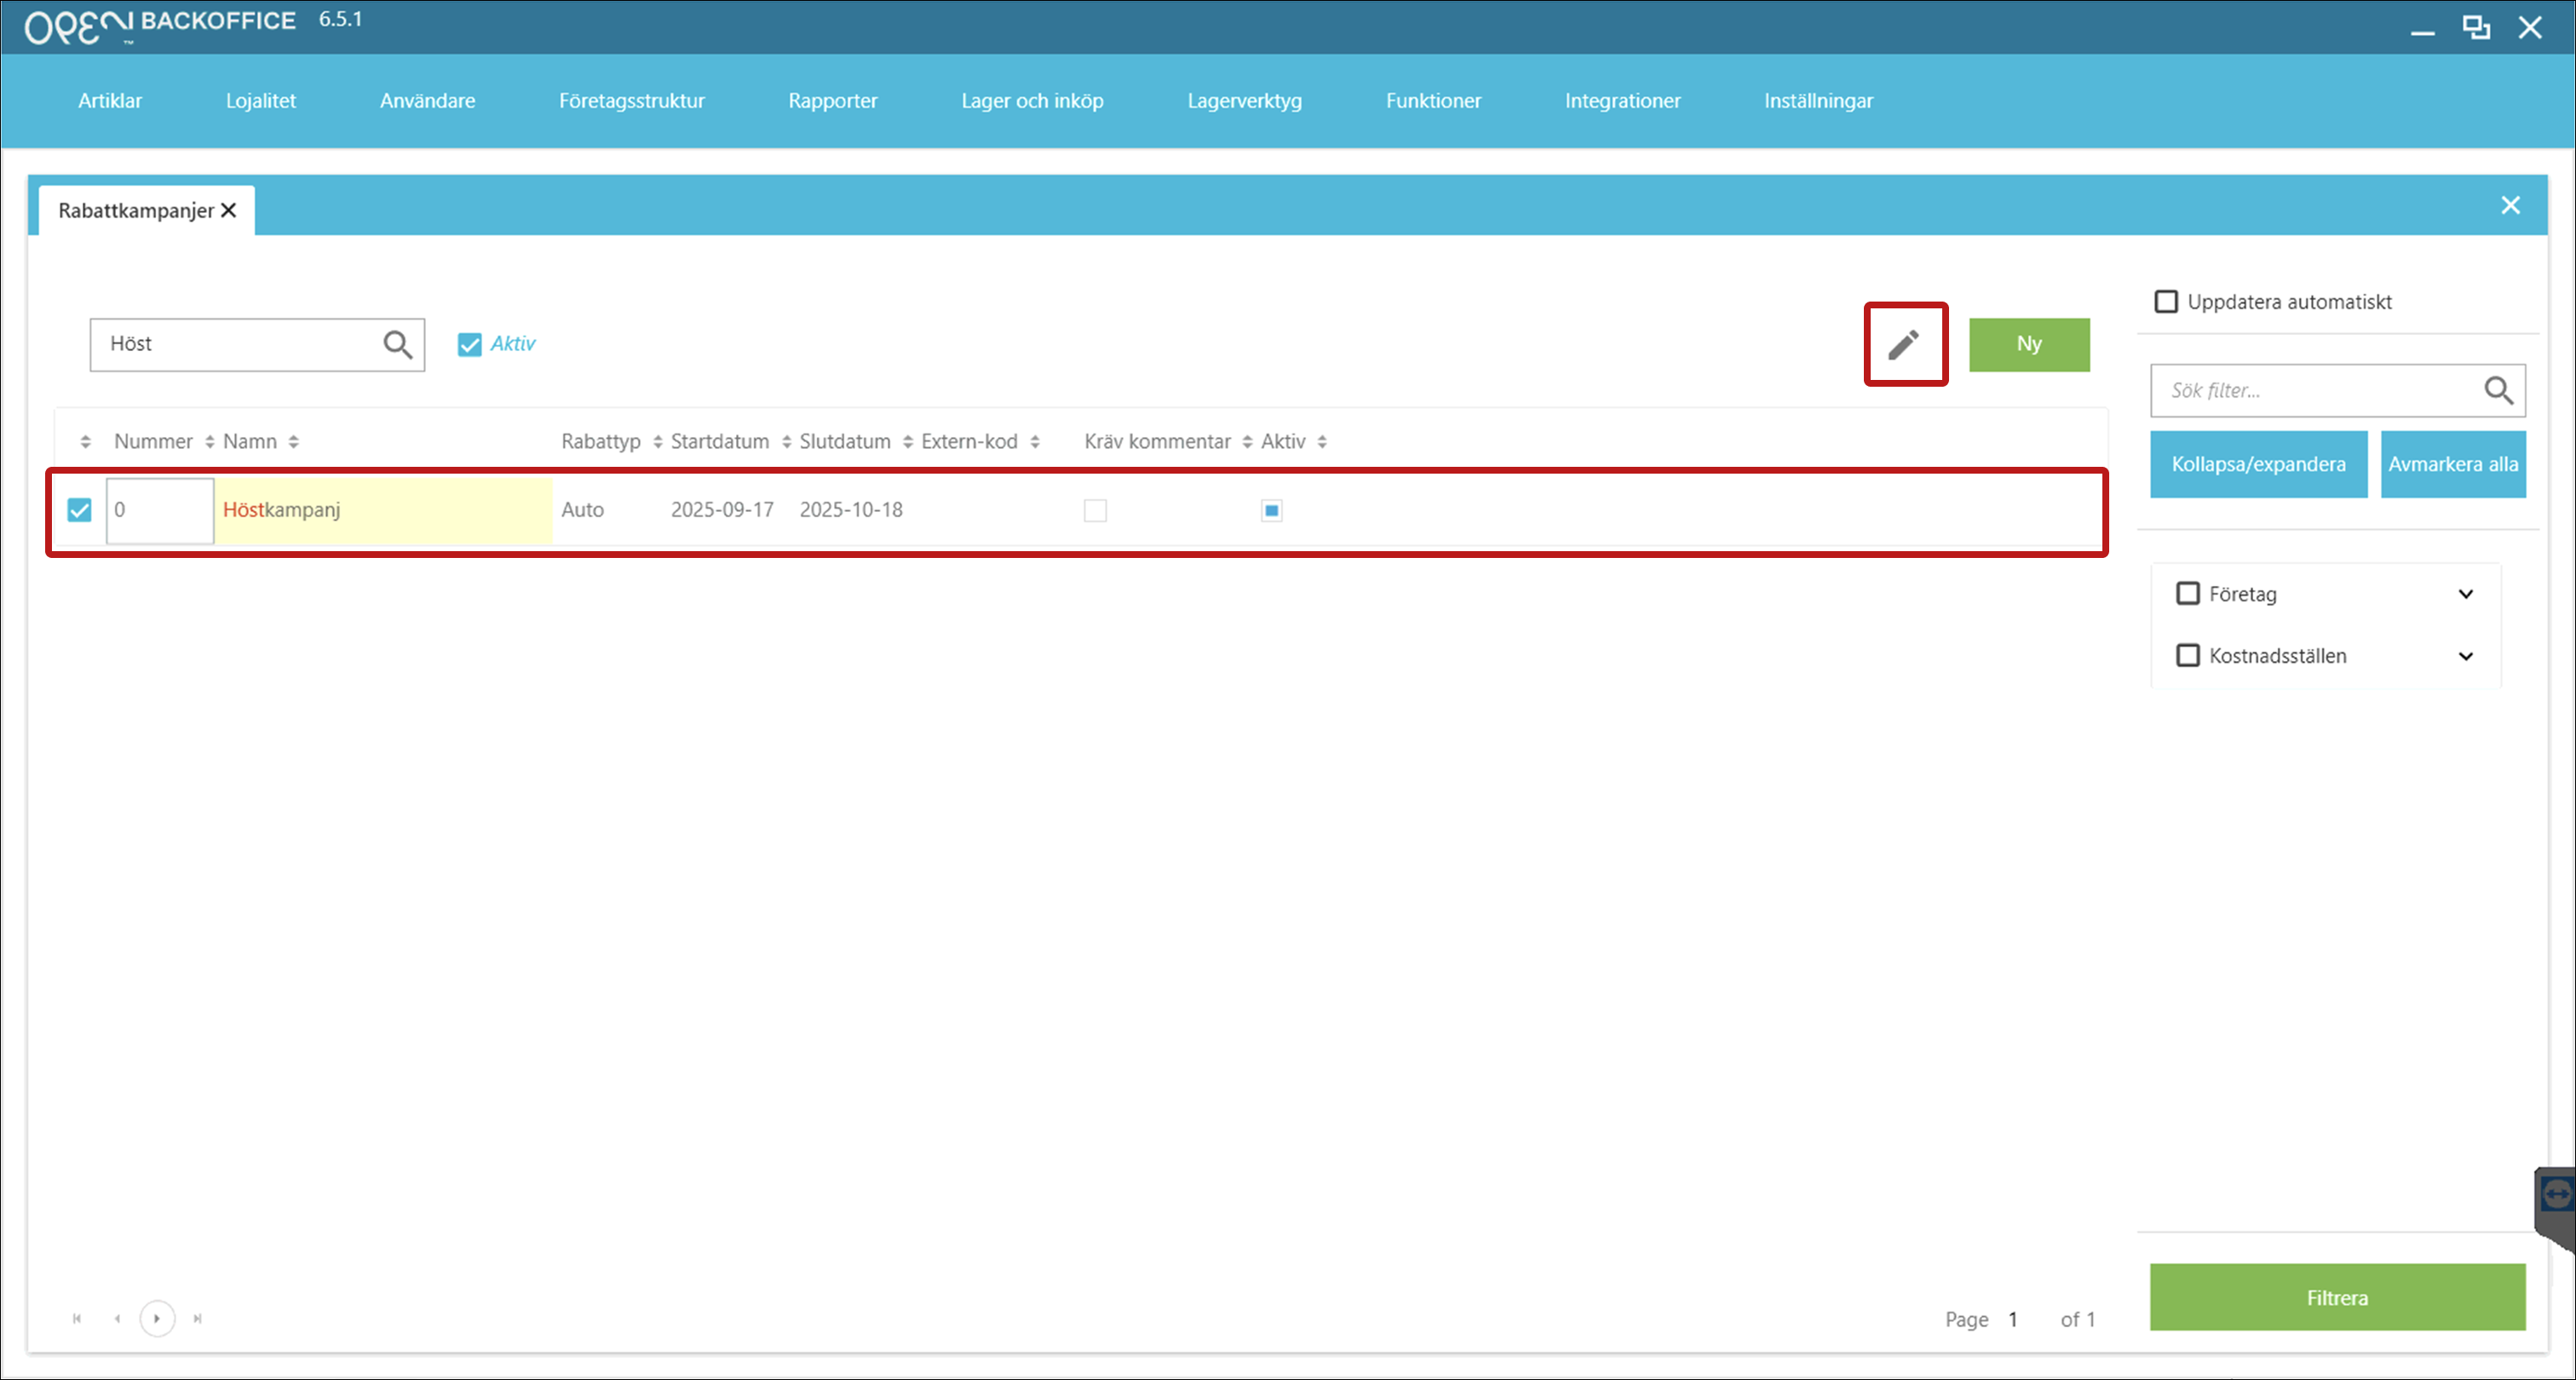Click the filter search magnifier icon
This screenshot has width=2576, height=1380.
pyautogui.click(x=2497, y=390)
